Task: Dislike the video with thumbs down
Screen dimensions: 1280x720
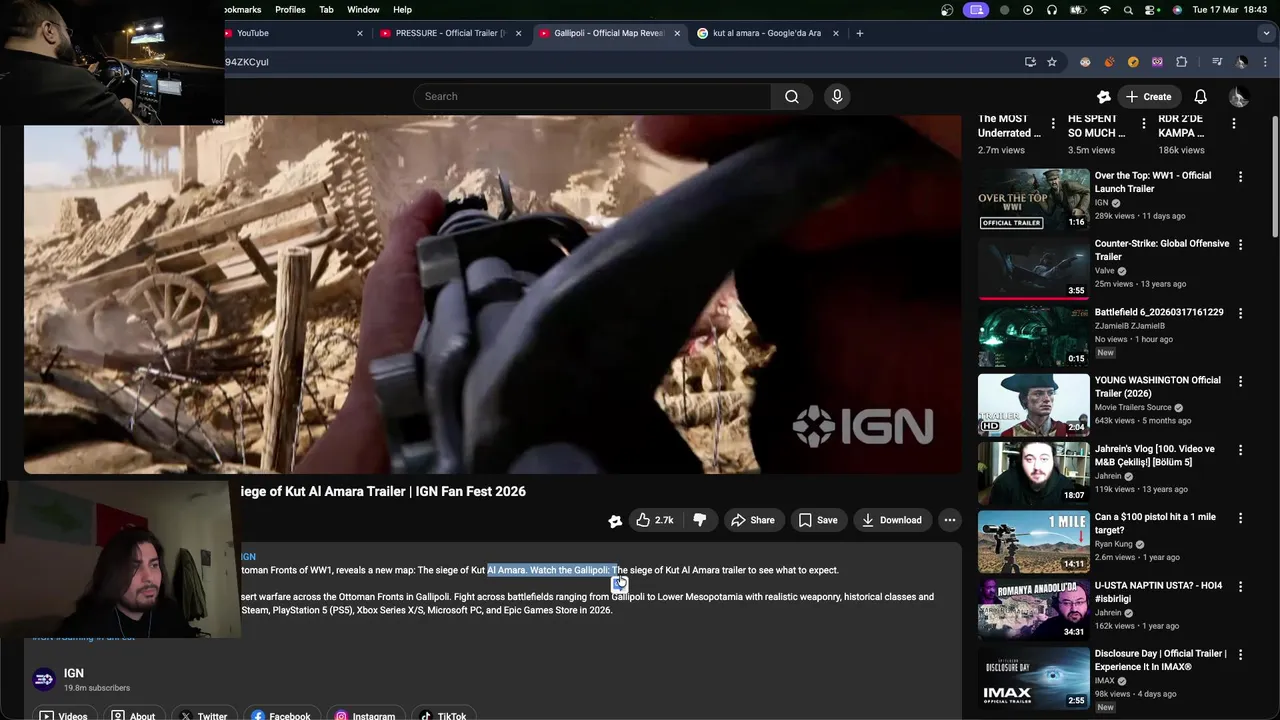Action: (x=700, y=520)
